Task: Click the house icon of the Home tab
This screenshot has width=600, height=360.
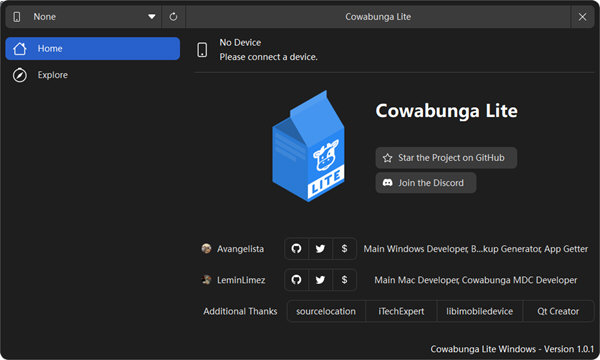Action: [x=20, y=49]
